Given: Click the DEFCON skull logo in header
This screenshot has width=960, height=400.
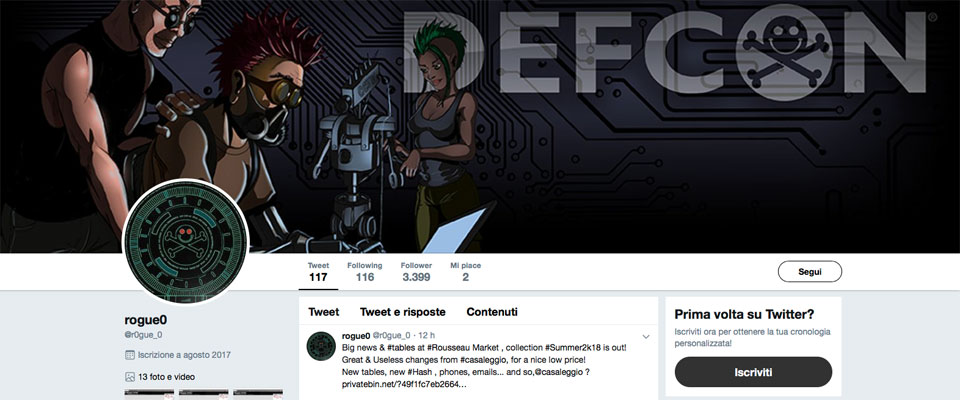Looking at the screenshot, I should tap(785, 52).
